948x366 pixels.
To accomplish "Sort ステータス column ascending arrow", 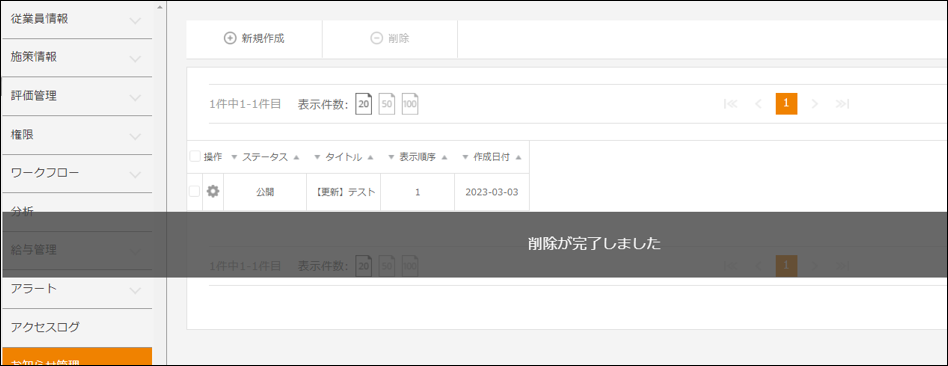I will 296,157.
